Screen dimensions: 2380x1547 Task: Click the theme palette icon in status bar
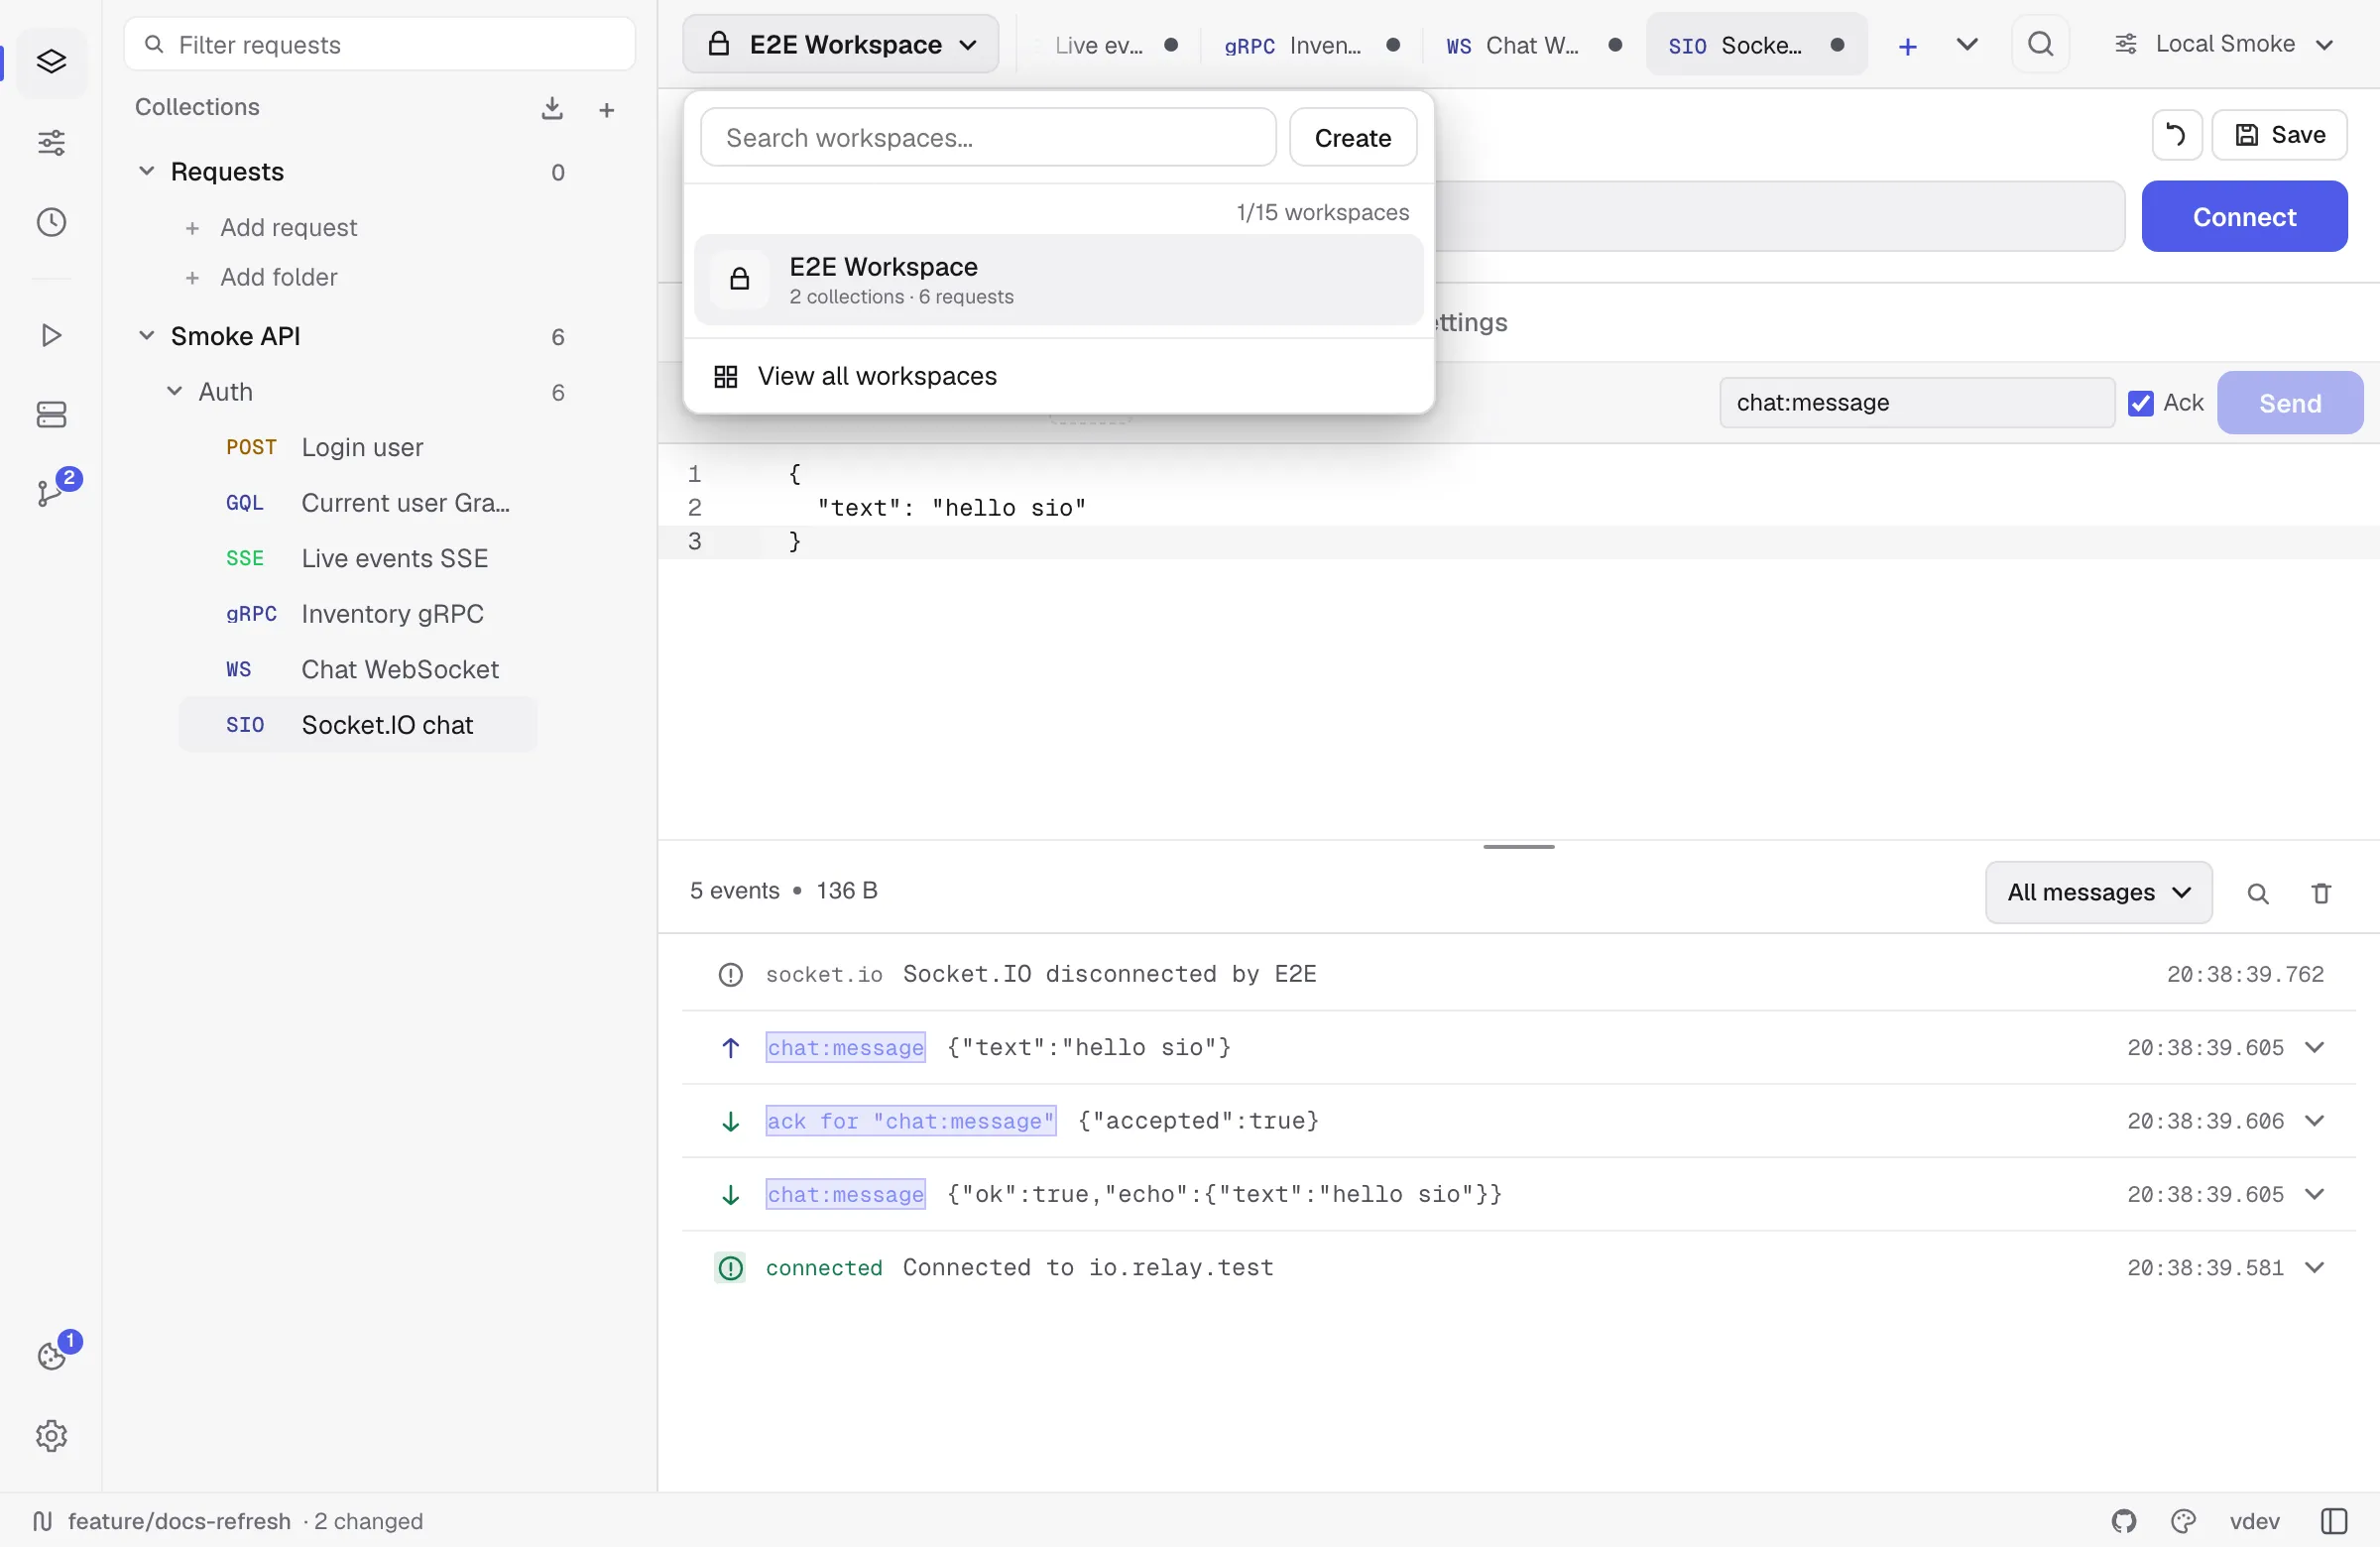[2183, 1521]
